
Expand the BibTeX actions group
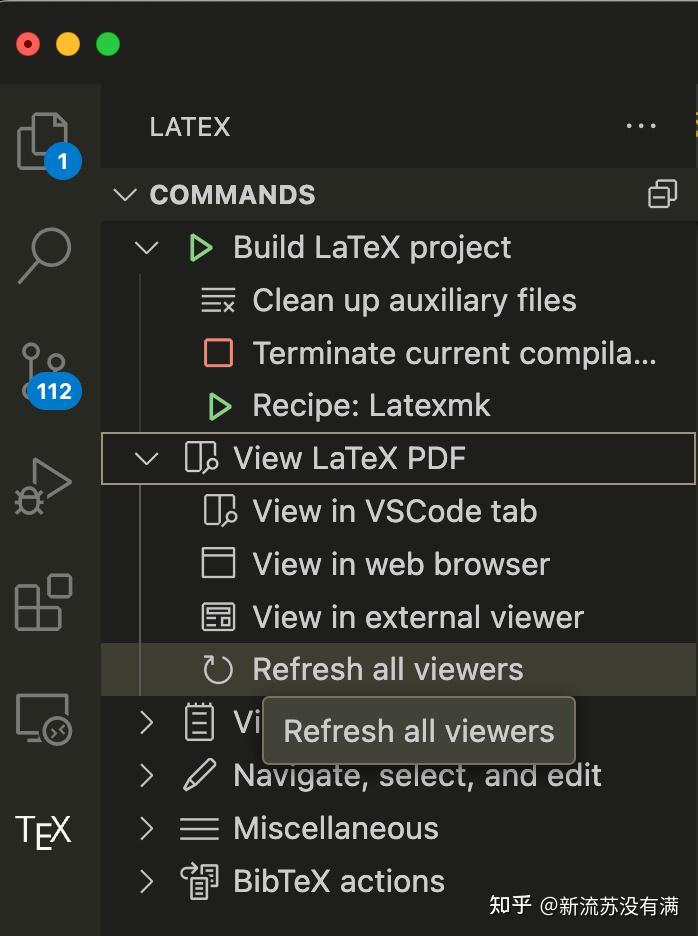(147, 881)
